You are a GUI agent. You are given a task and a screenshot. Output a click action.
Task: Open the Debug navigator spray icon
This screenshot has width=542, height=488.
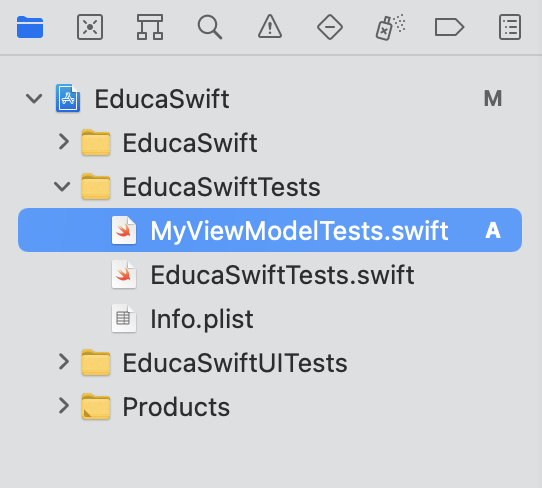pyautogui.click(x=390, y=27)
